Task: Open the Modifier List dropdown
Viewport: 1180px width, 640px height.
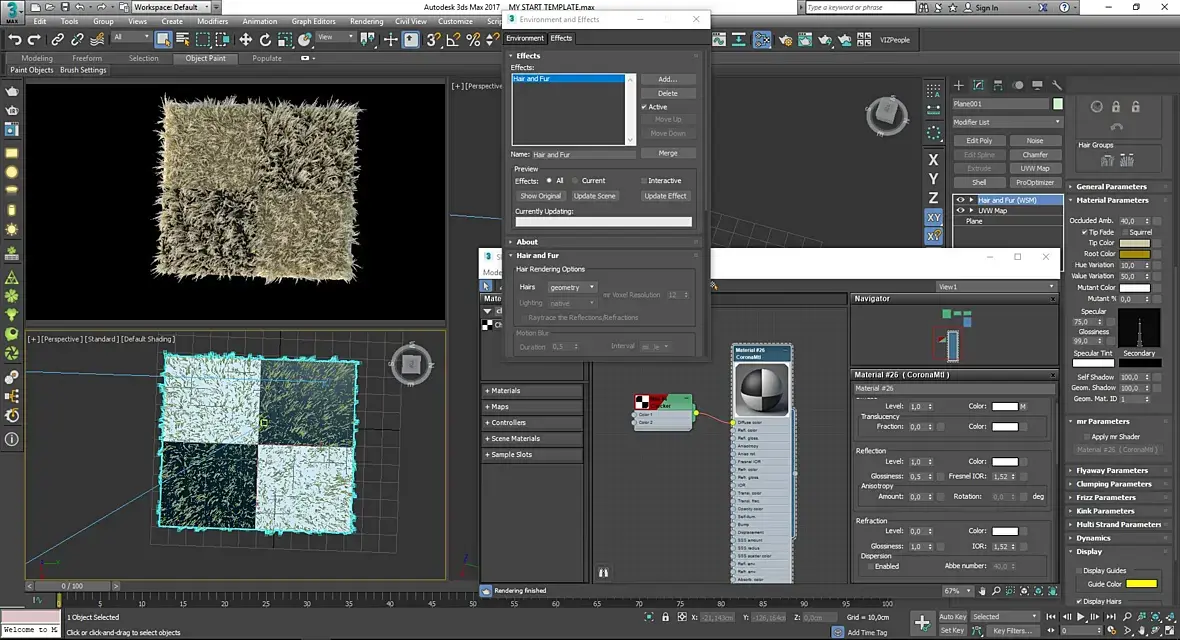Action: click(1006, 122)
